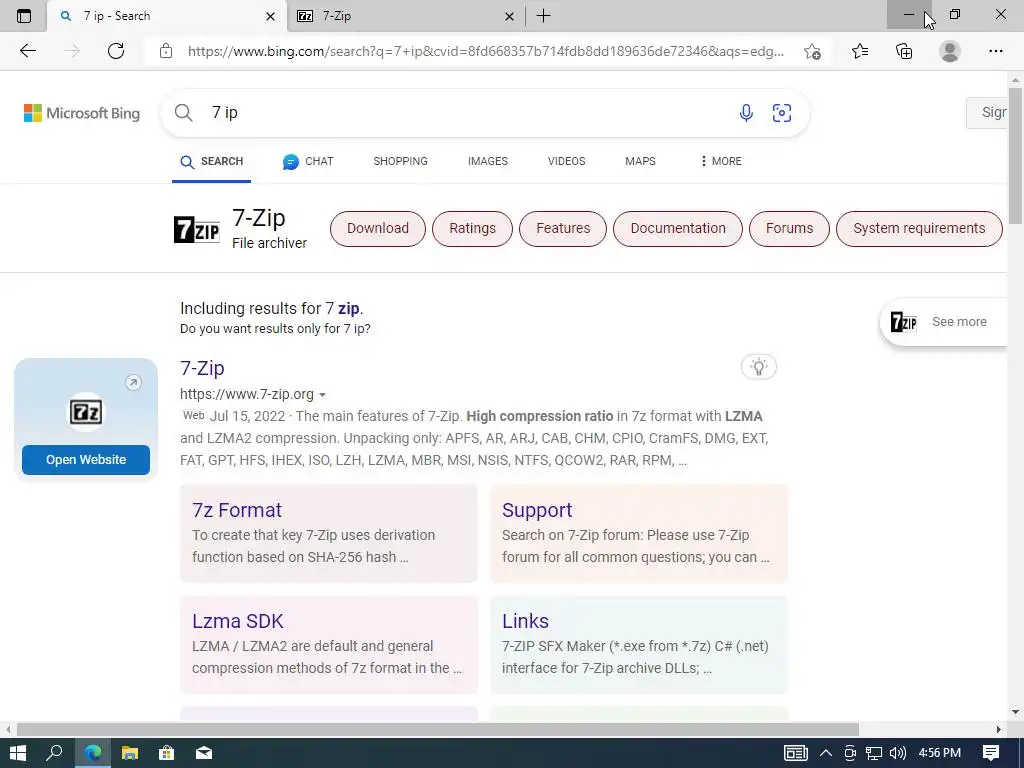1024x768 pixels.
Task: Open the Collections icon
Action: 904,51
